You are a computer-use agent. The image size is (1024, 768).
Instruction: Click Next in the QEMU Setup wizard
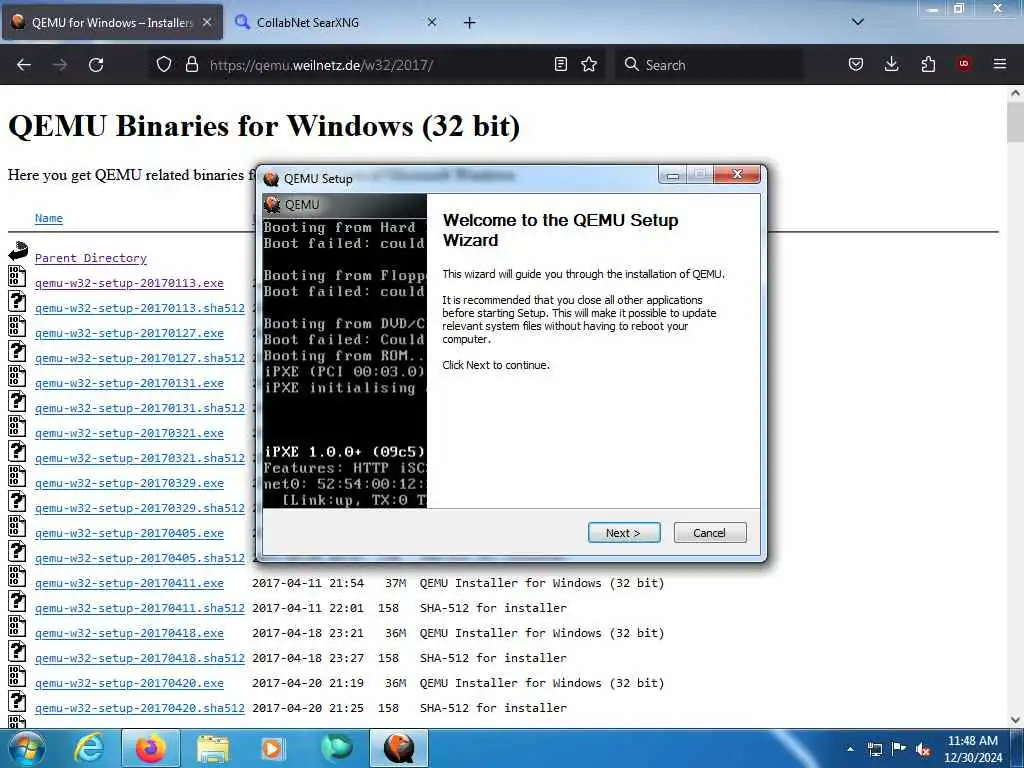(624, 533)
